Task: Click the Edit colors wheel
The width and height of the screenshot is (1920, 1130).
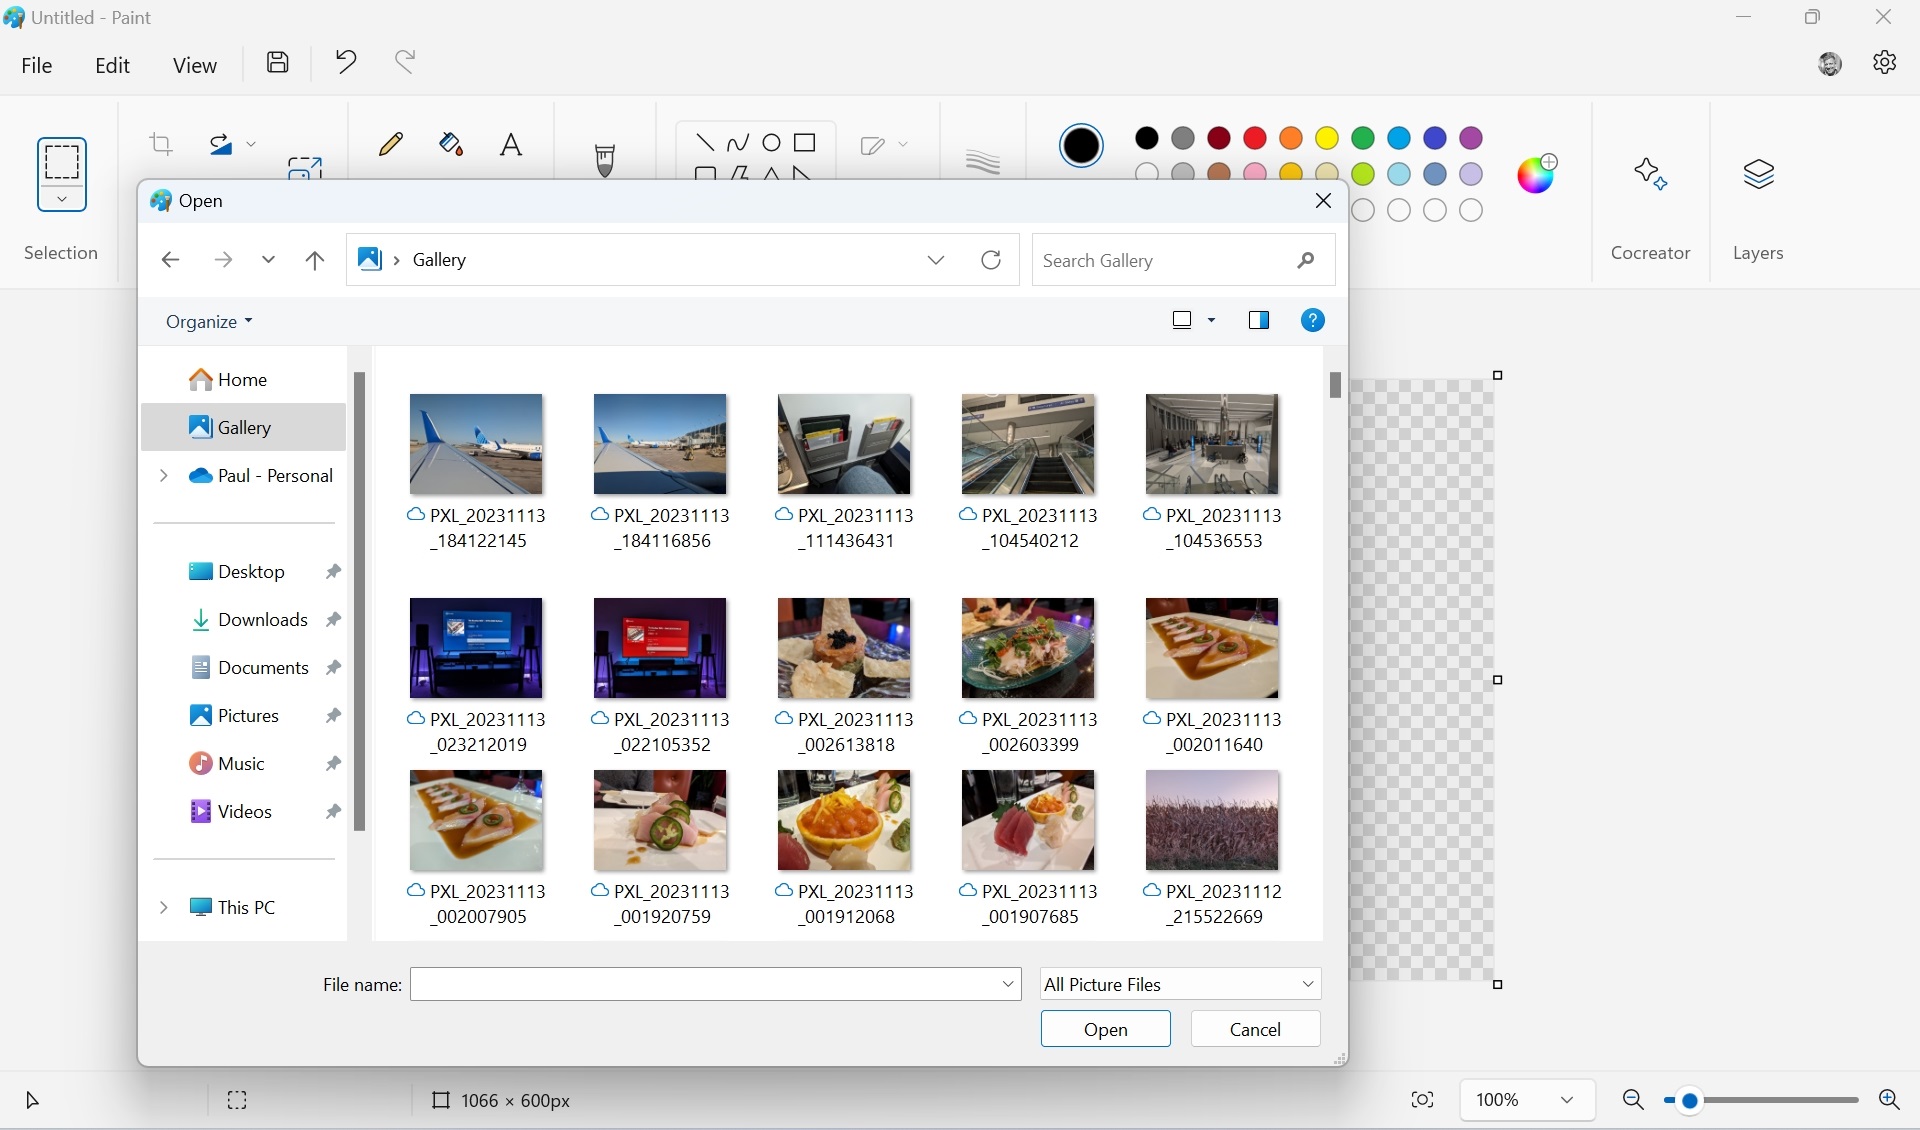Action: tap(1537, 174)
